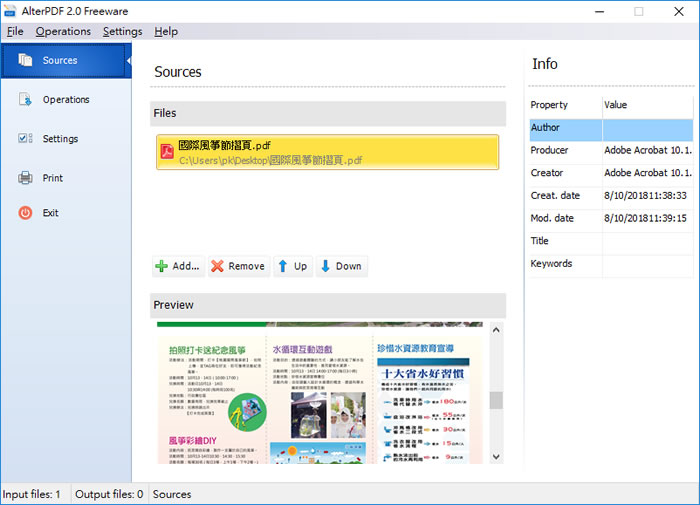Collapse sidebar using arrow beside Sources
Screen dimensions: 700x505
point(129,60)
